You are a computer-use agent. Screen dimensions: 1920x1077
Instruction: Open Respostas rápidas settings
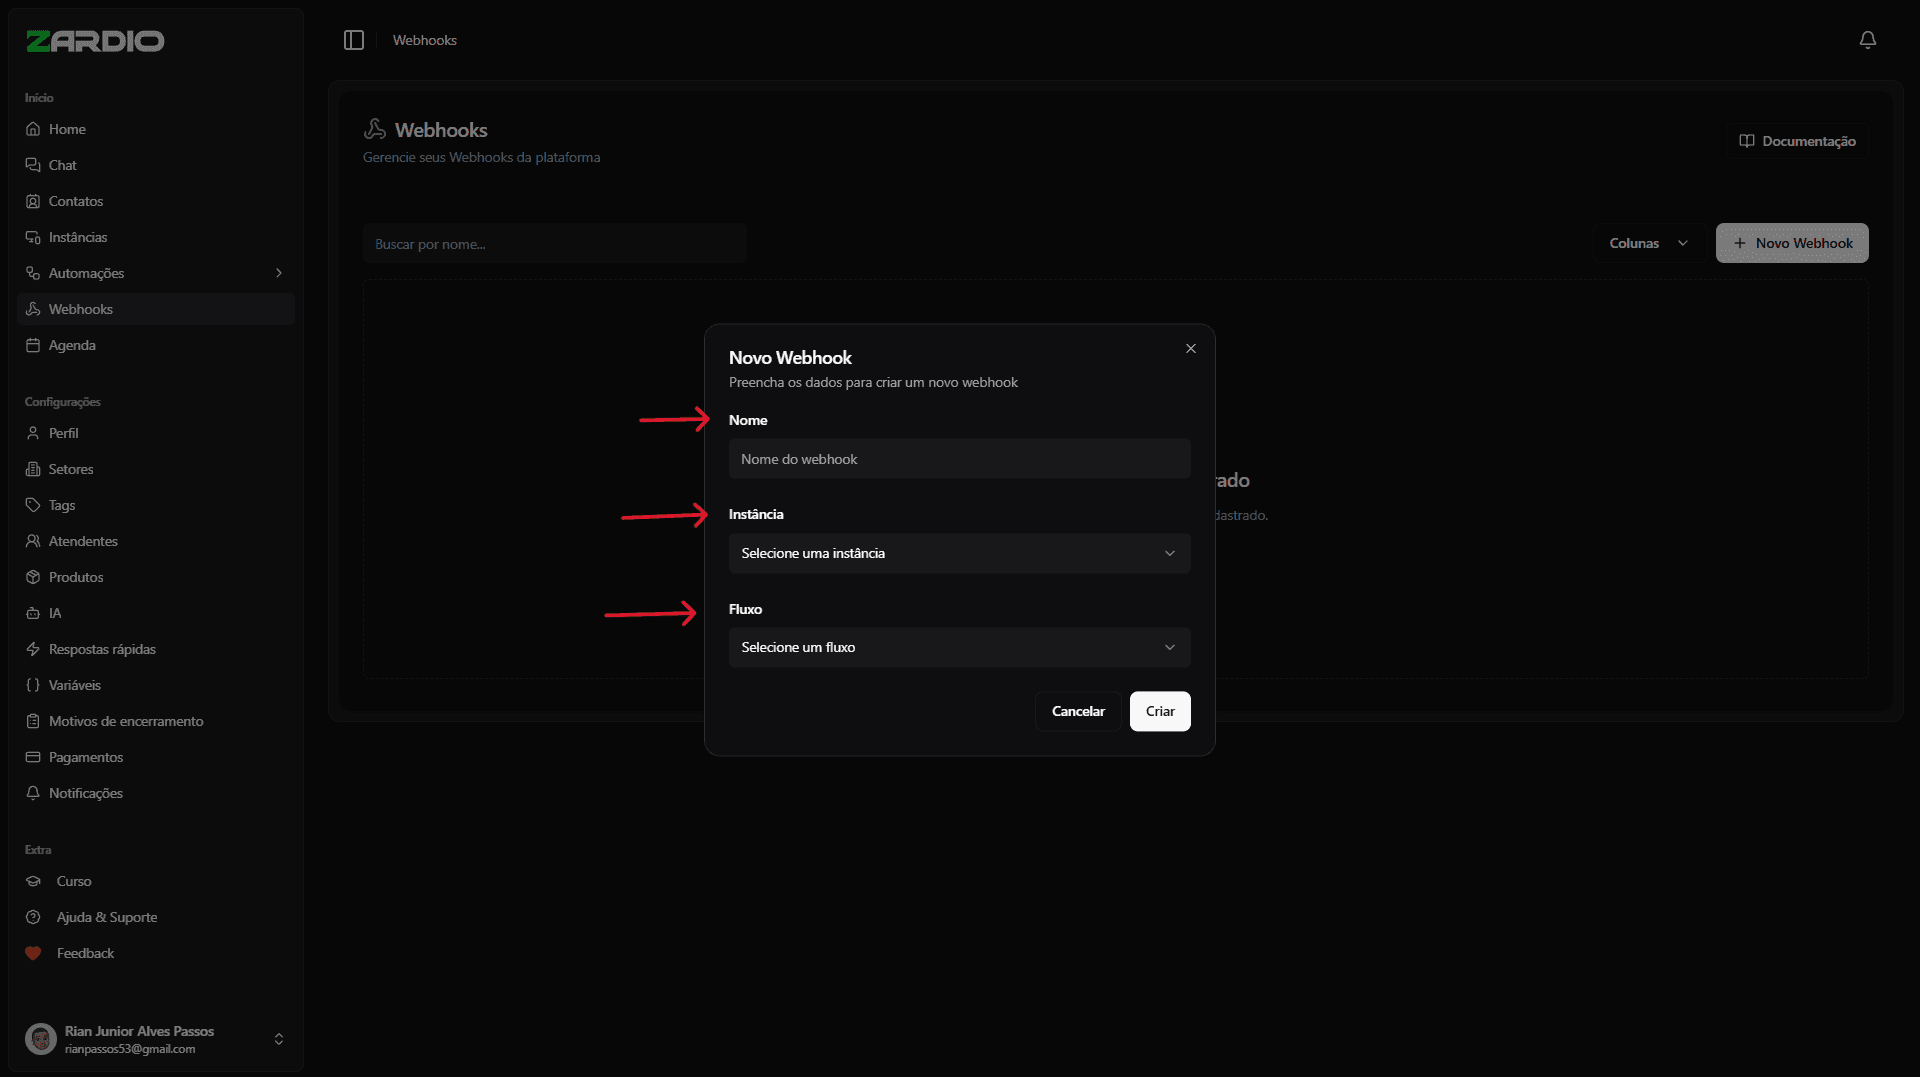pyautogui.click(x=102, y=649)
